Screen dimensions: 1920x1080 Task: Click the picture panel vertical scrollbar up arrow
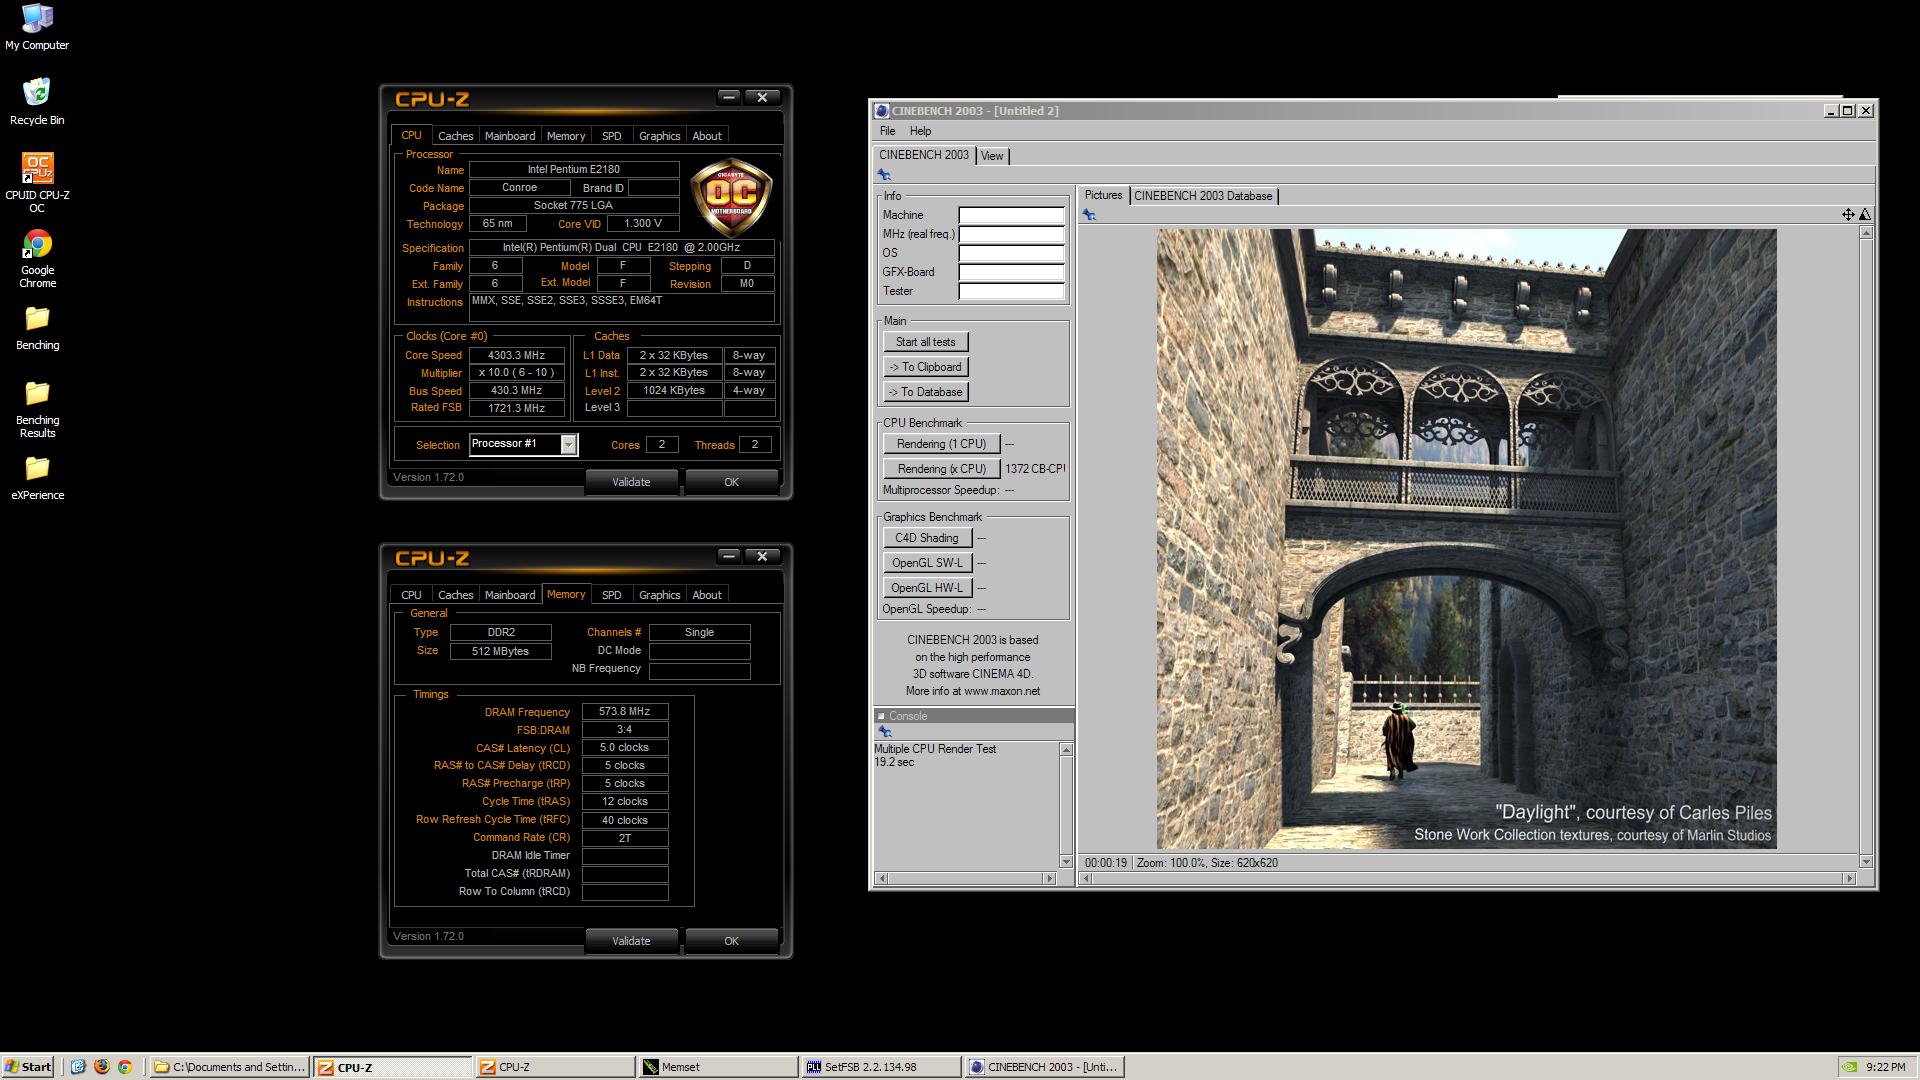point(1865,233)
